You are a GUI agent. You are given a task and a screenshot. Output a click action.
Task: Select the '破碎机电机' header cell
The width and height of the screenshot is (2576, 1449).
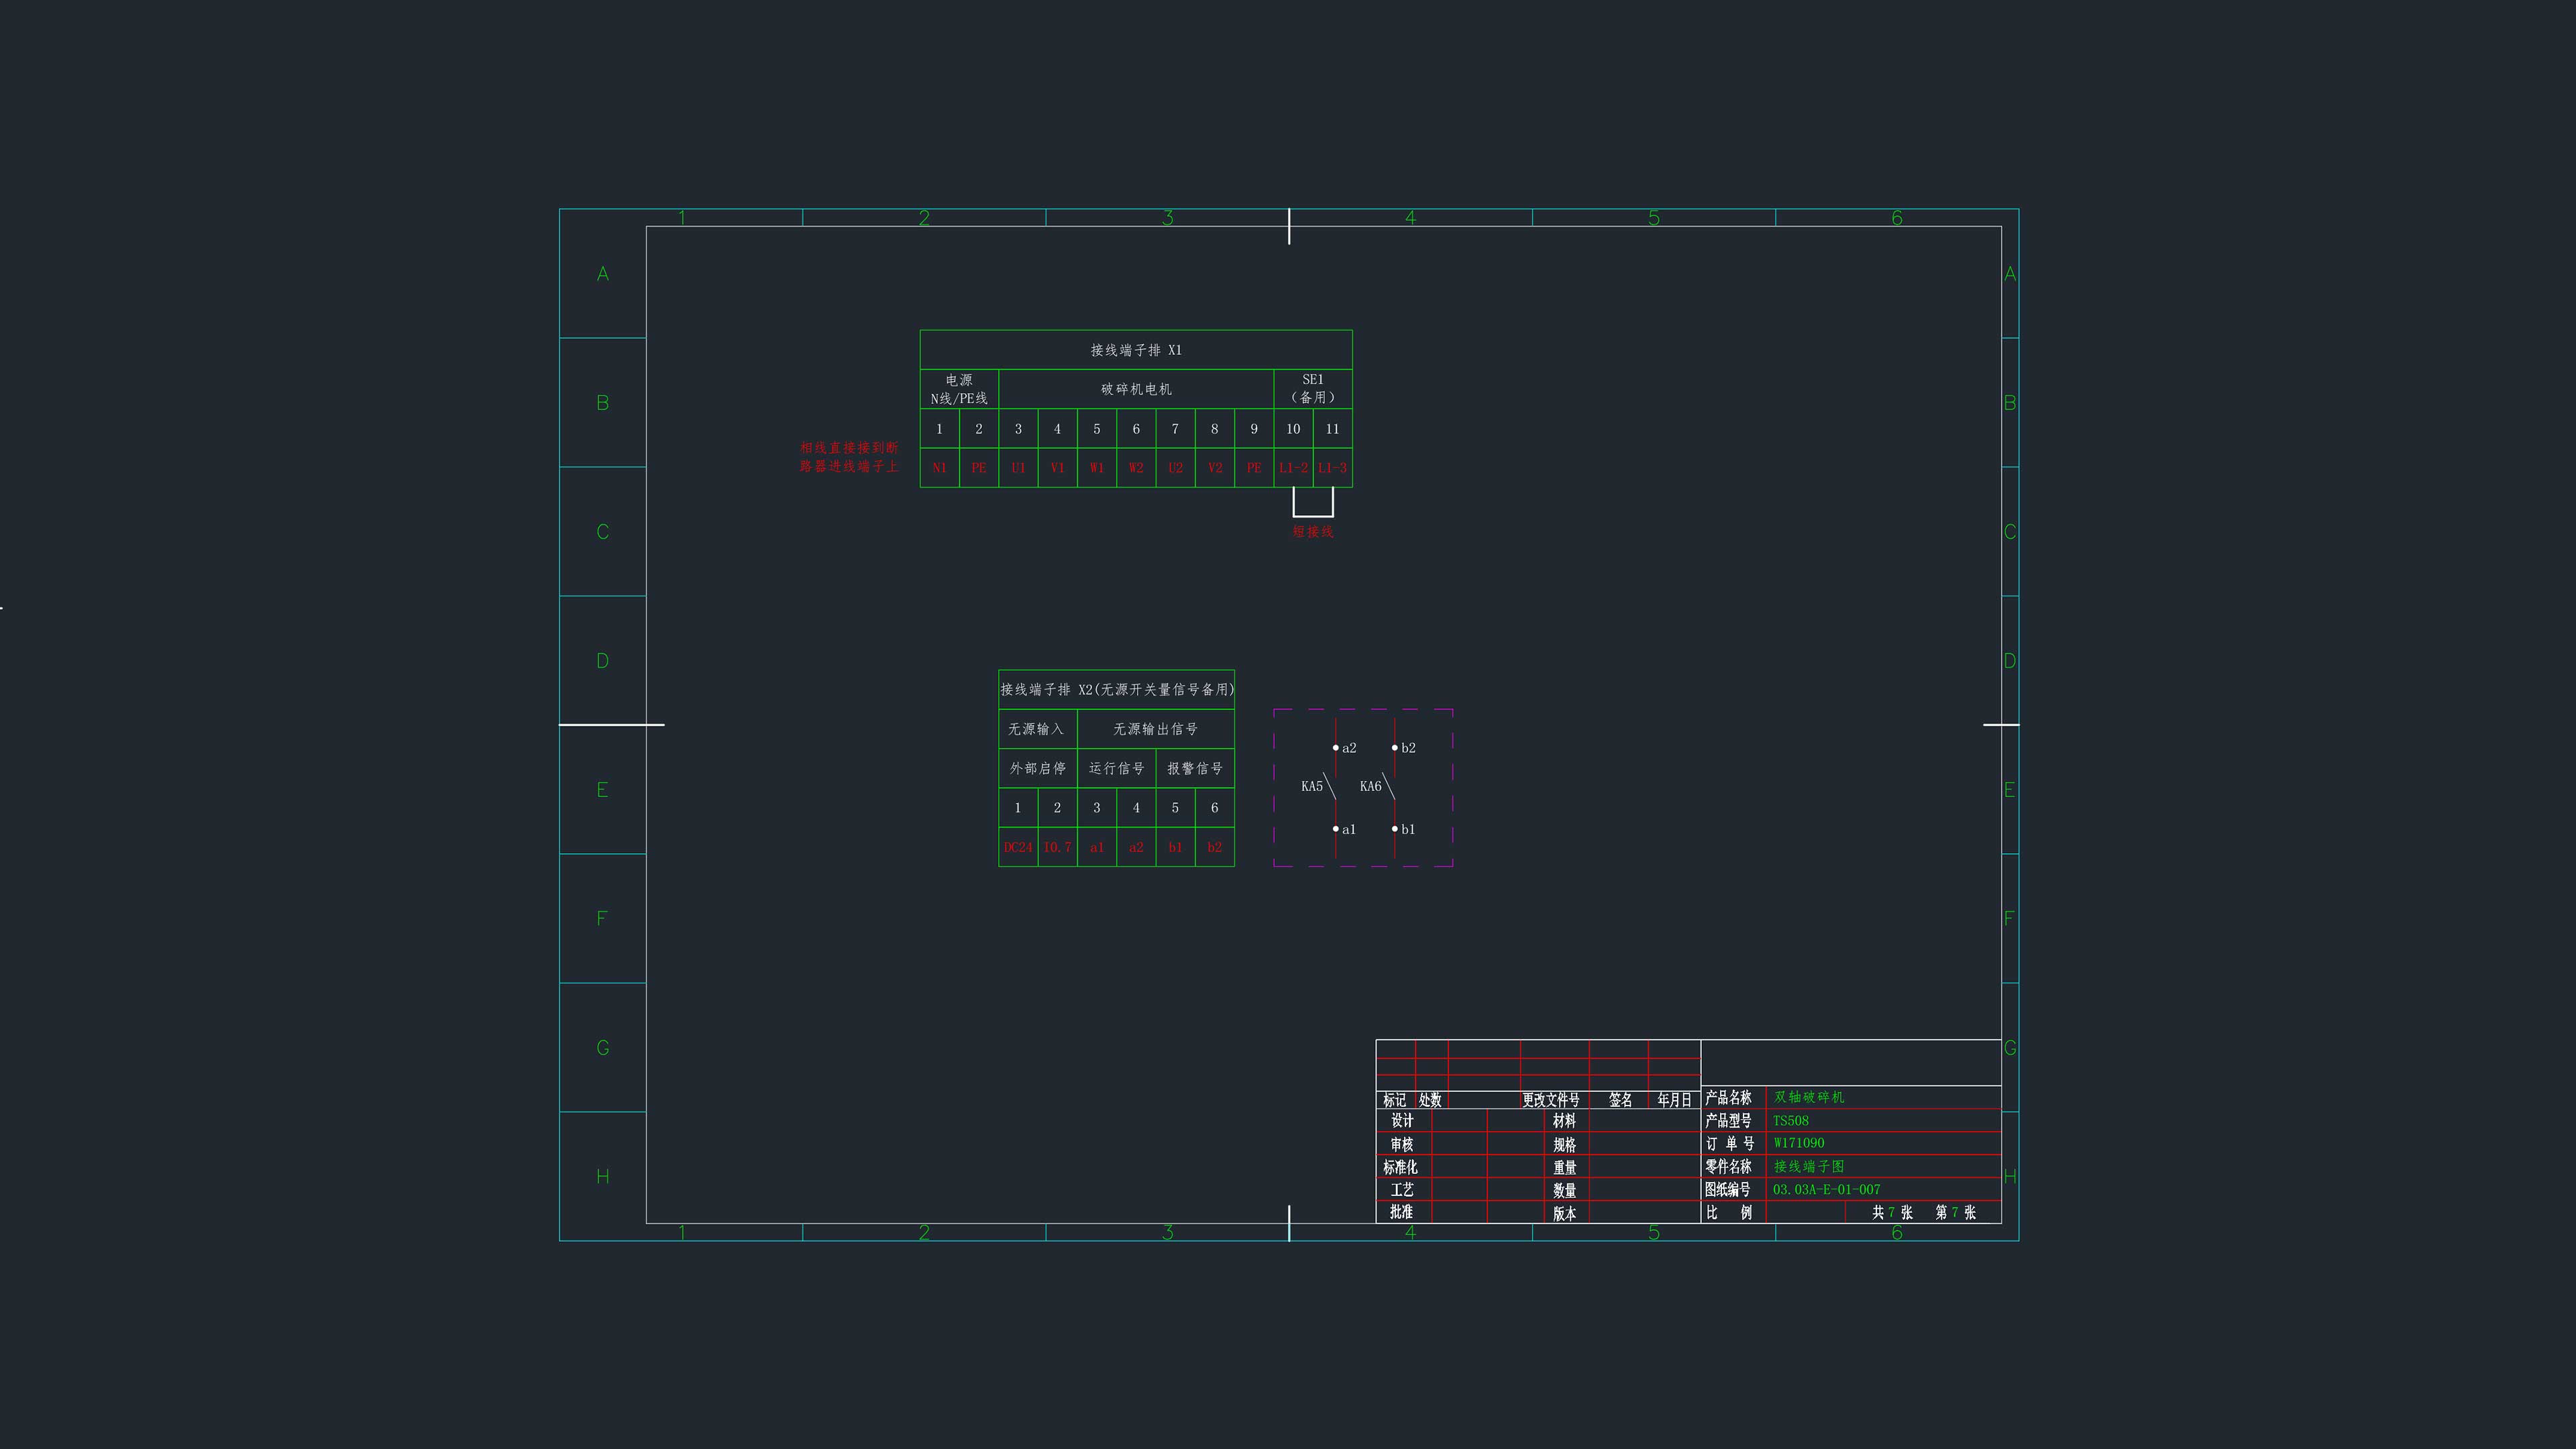1136,389
